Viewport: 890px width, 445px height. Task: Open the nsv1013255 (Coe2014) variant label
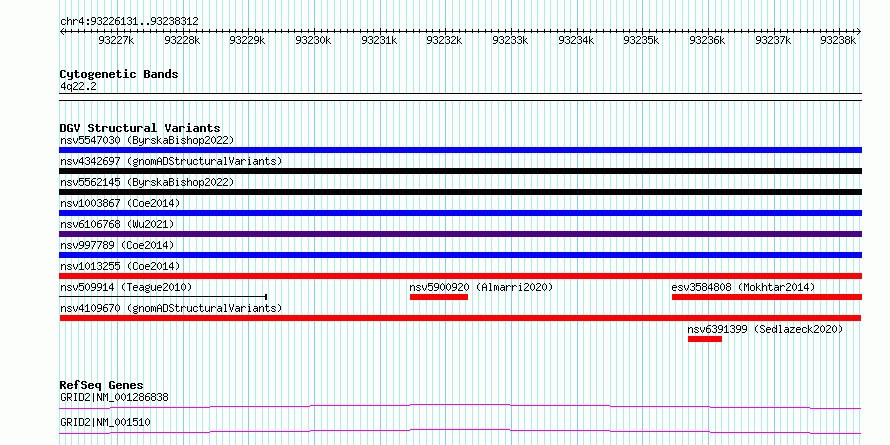pyautogui.click(x=120, y=266)
